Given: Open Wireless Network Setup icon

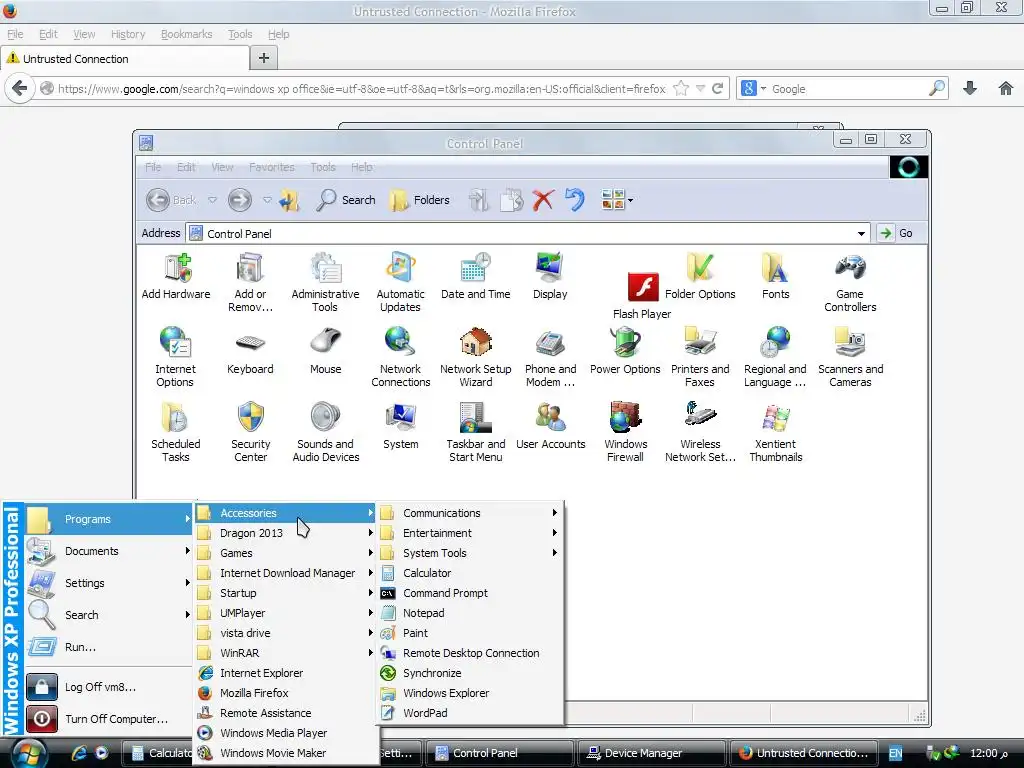Looking at the screenshot, I should coord(700,432).
